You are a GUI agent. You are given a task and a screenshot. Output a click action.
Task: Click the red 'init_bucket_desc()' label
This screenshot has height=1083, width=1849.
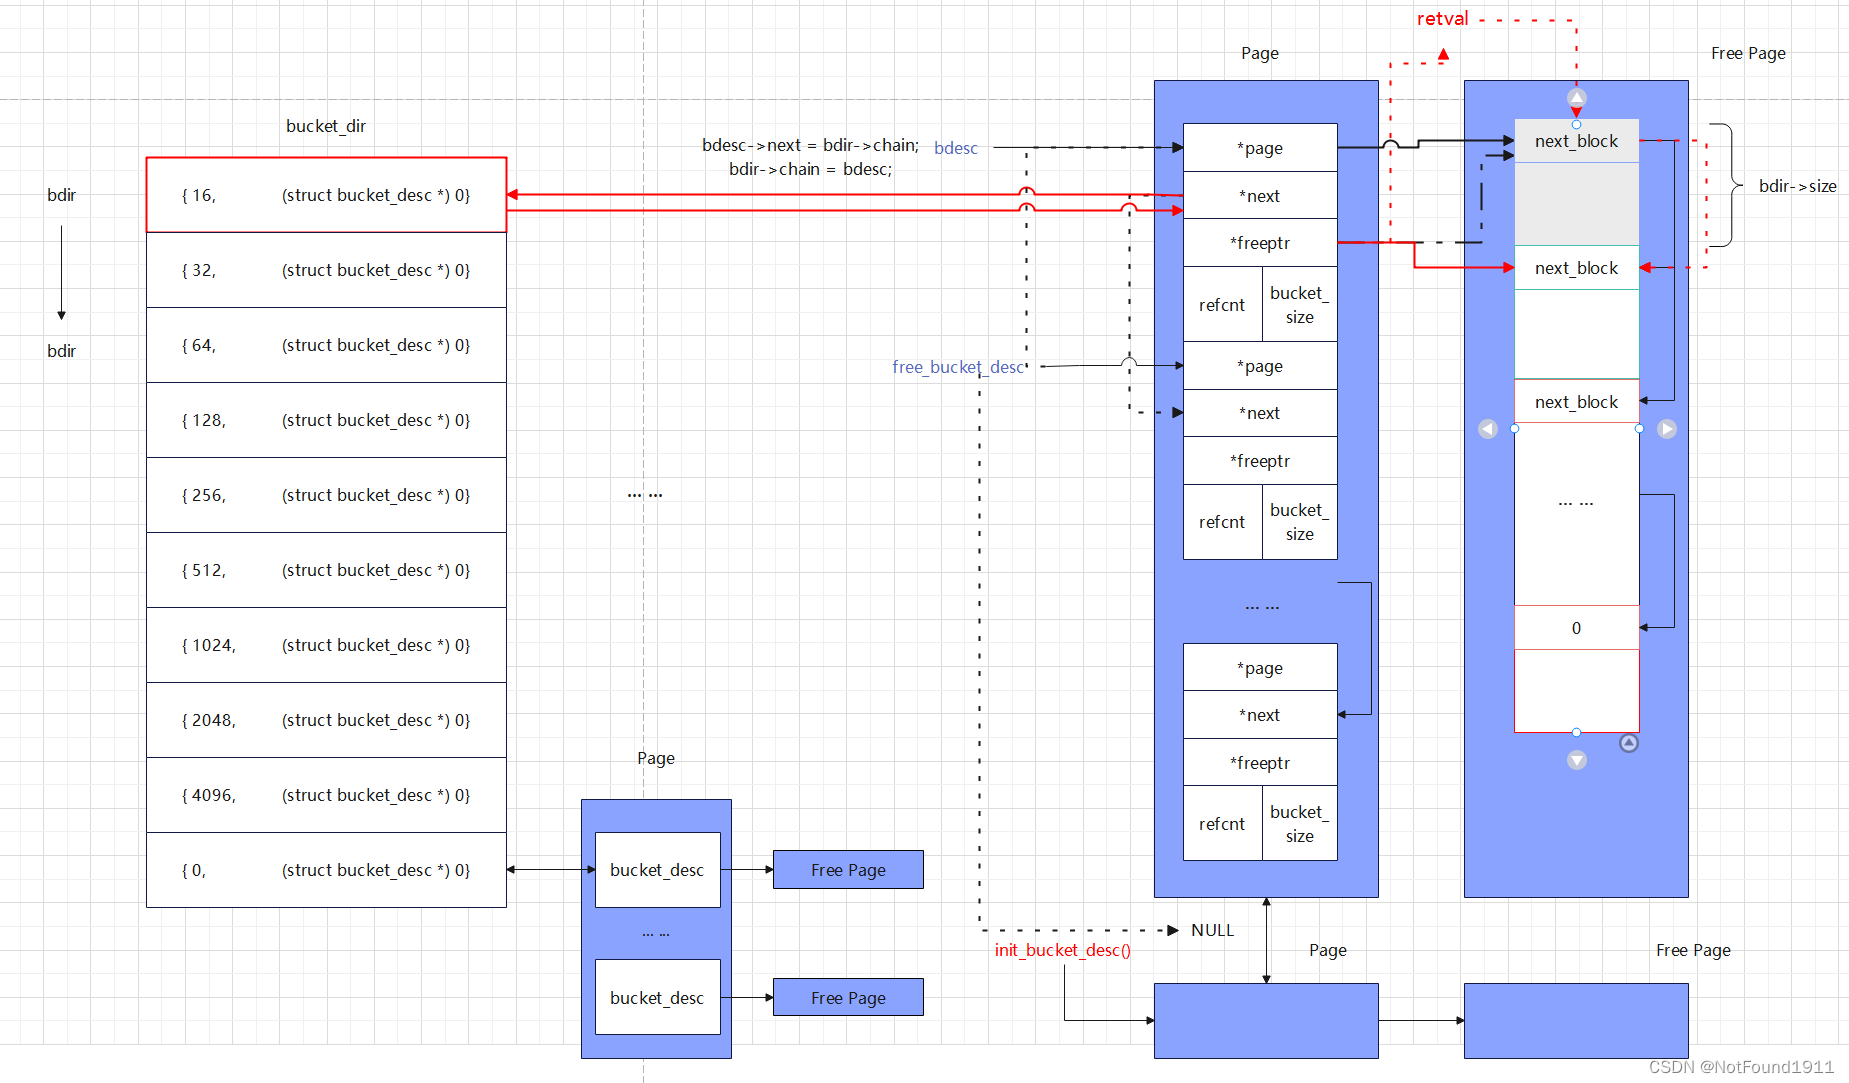(x=1062, y=950)
